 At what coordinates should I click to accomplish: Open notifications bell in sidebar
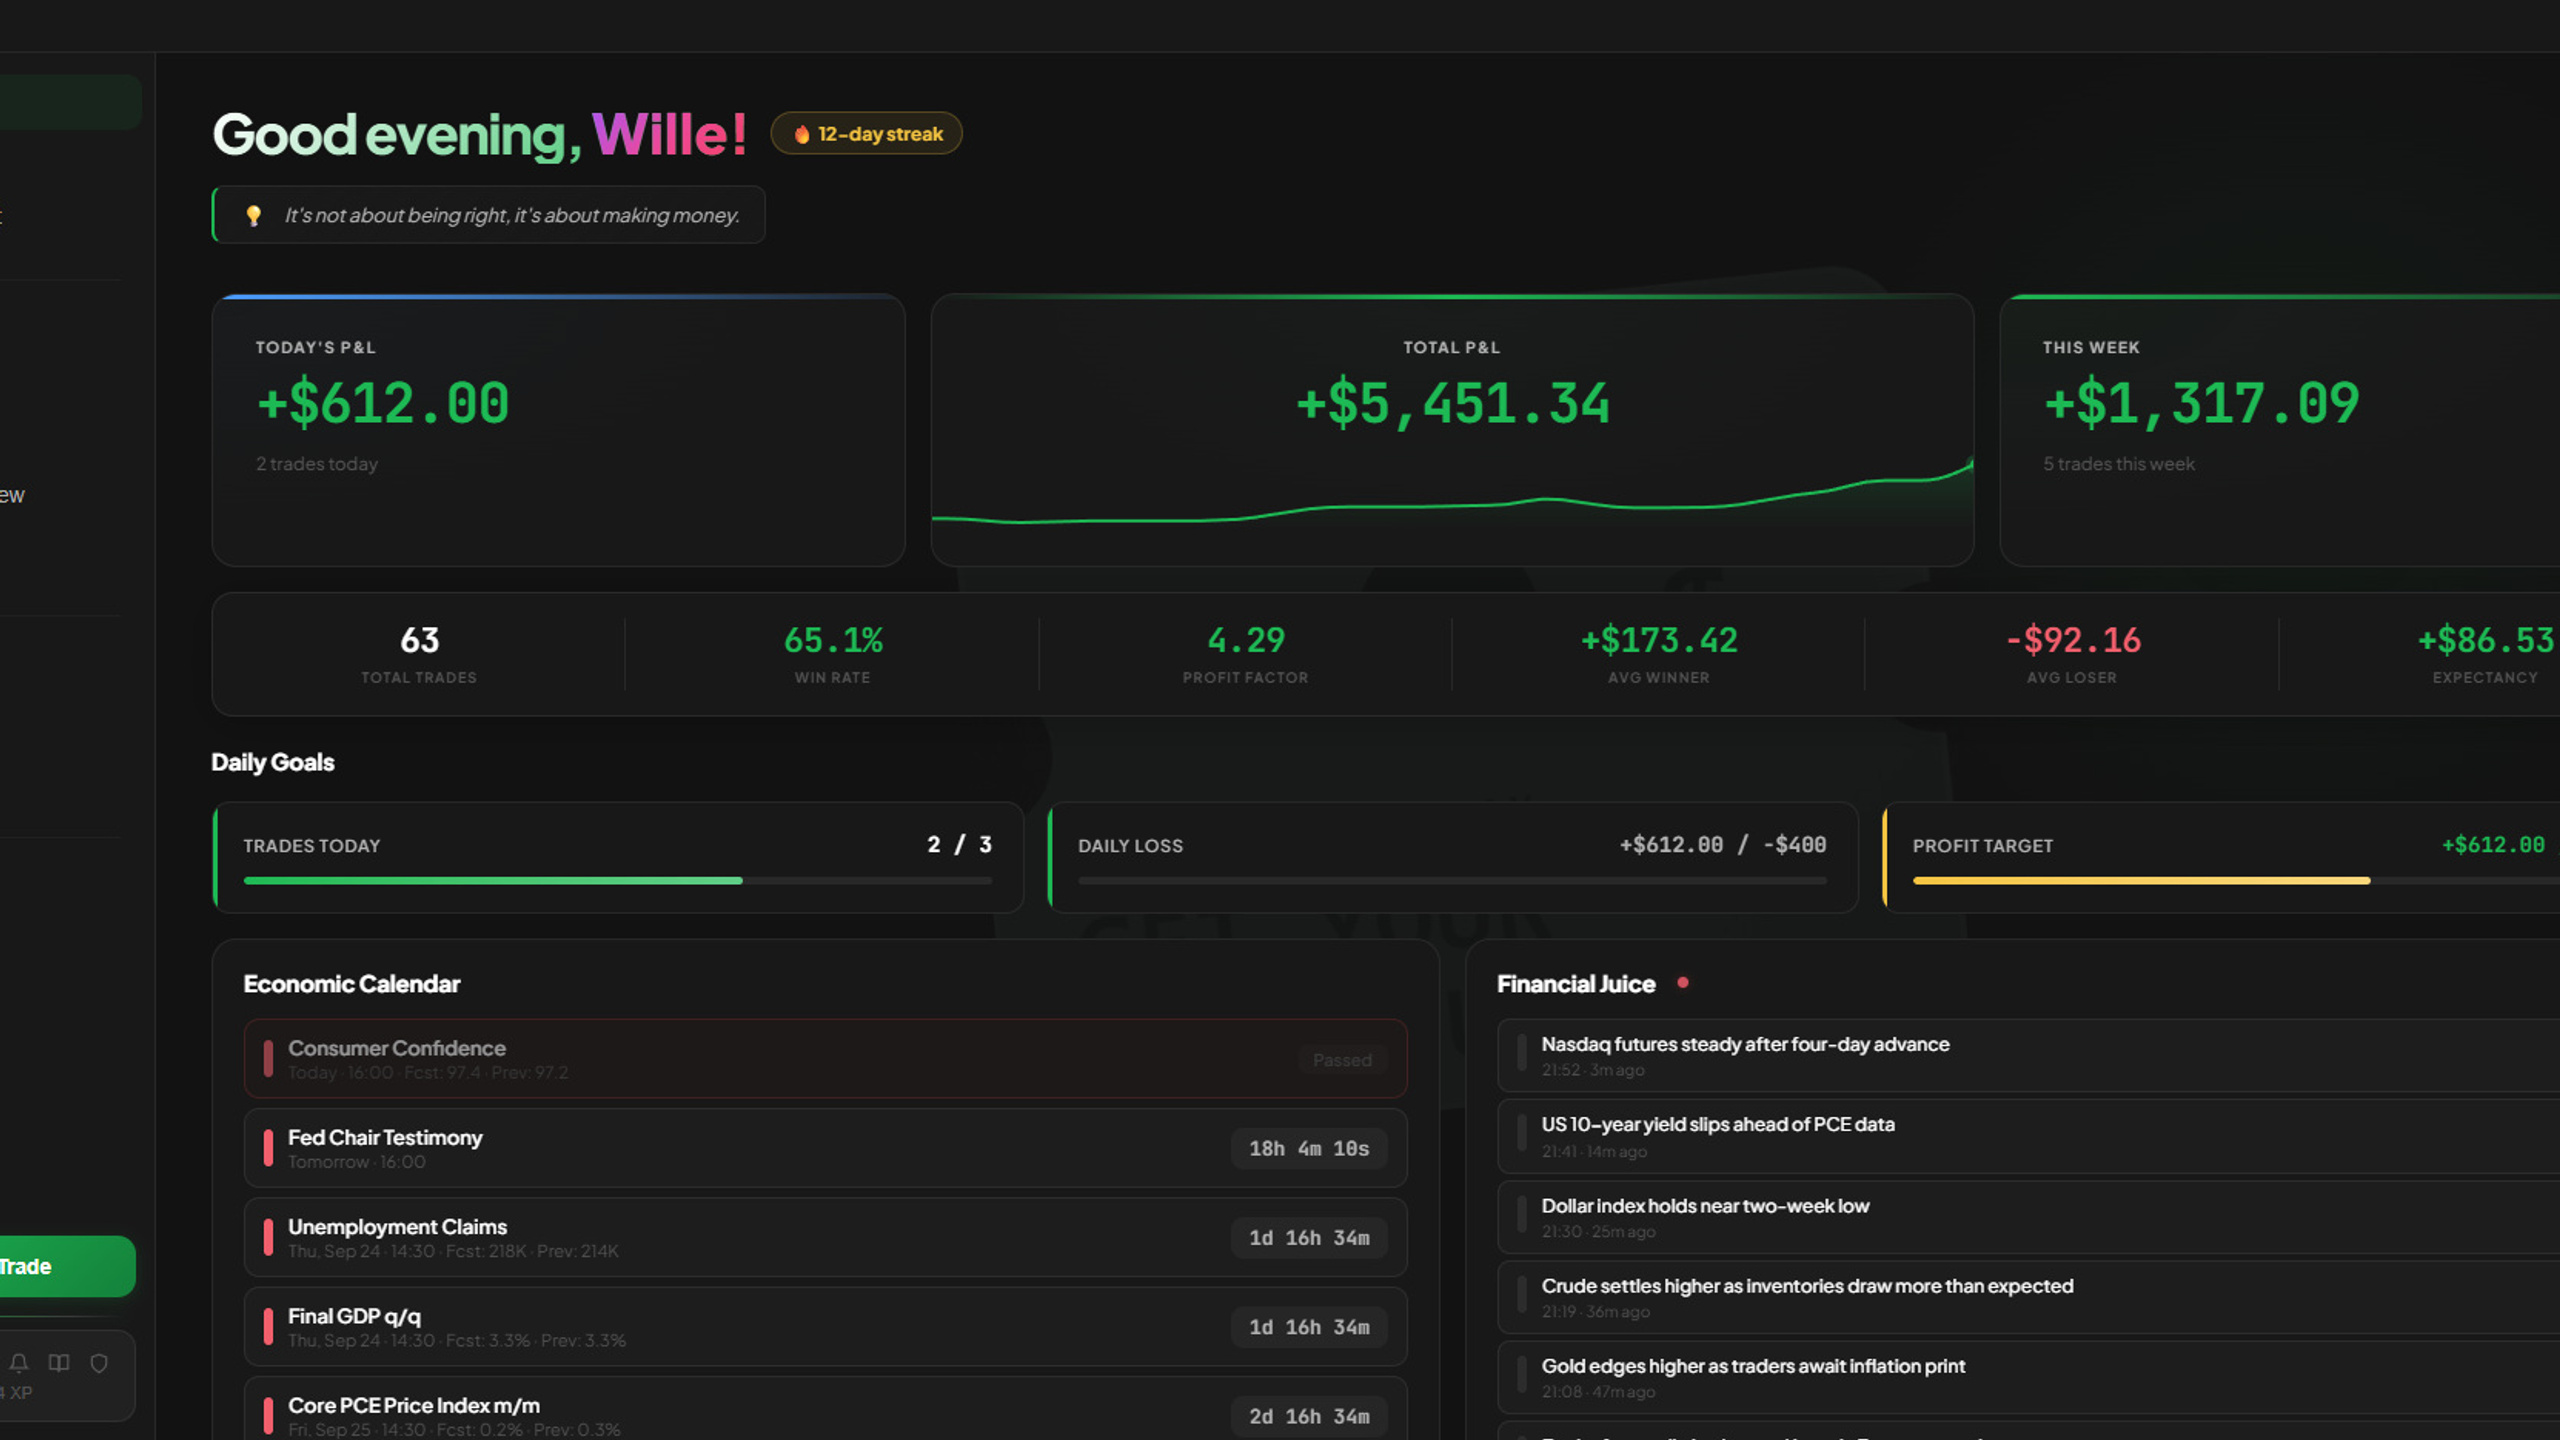coord(19,1363)
